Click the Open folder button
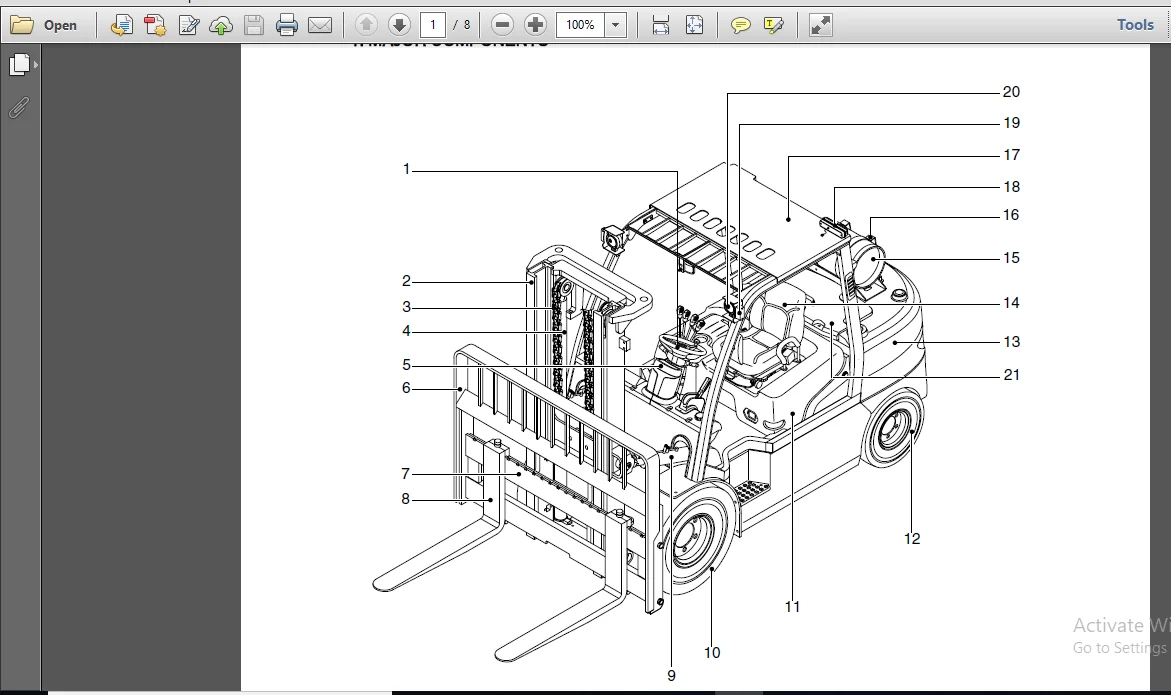Image resolution: width=1171 pixels, height=695 pixels. (x=43, y=25)
